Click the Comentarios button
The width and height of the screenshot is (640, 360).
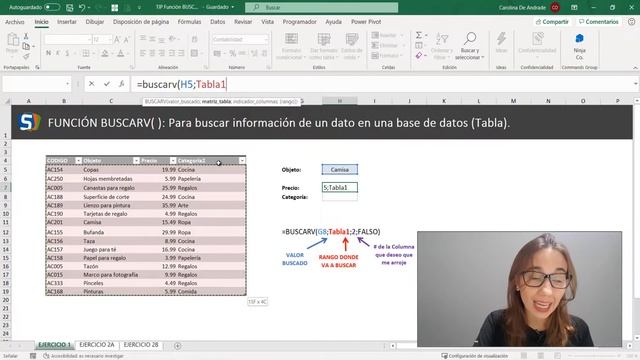pos(599,22)
